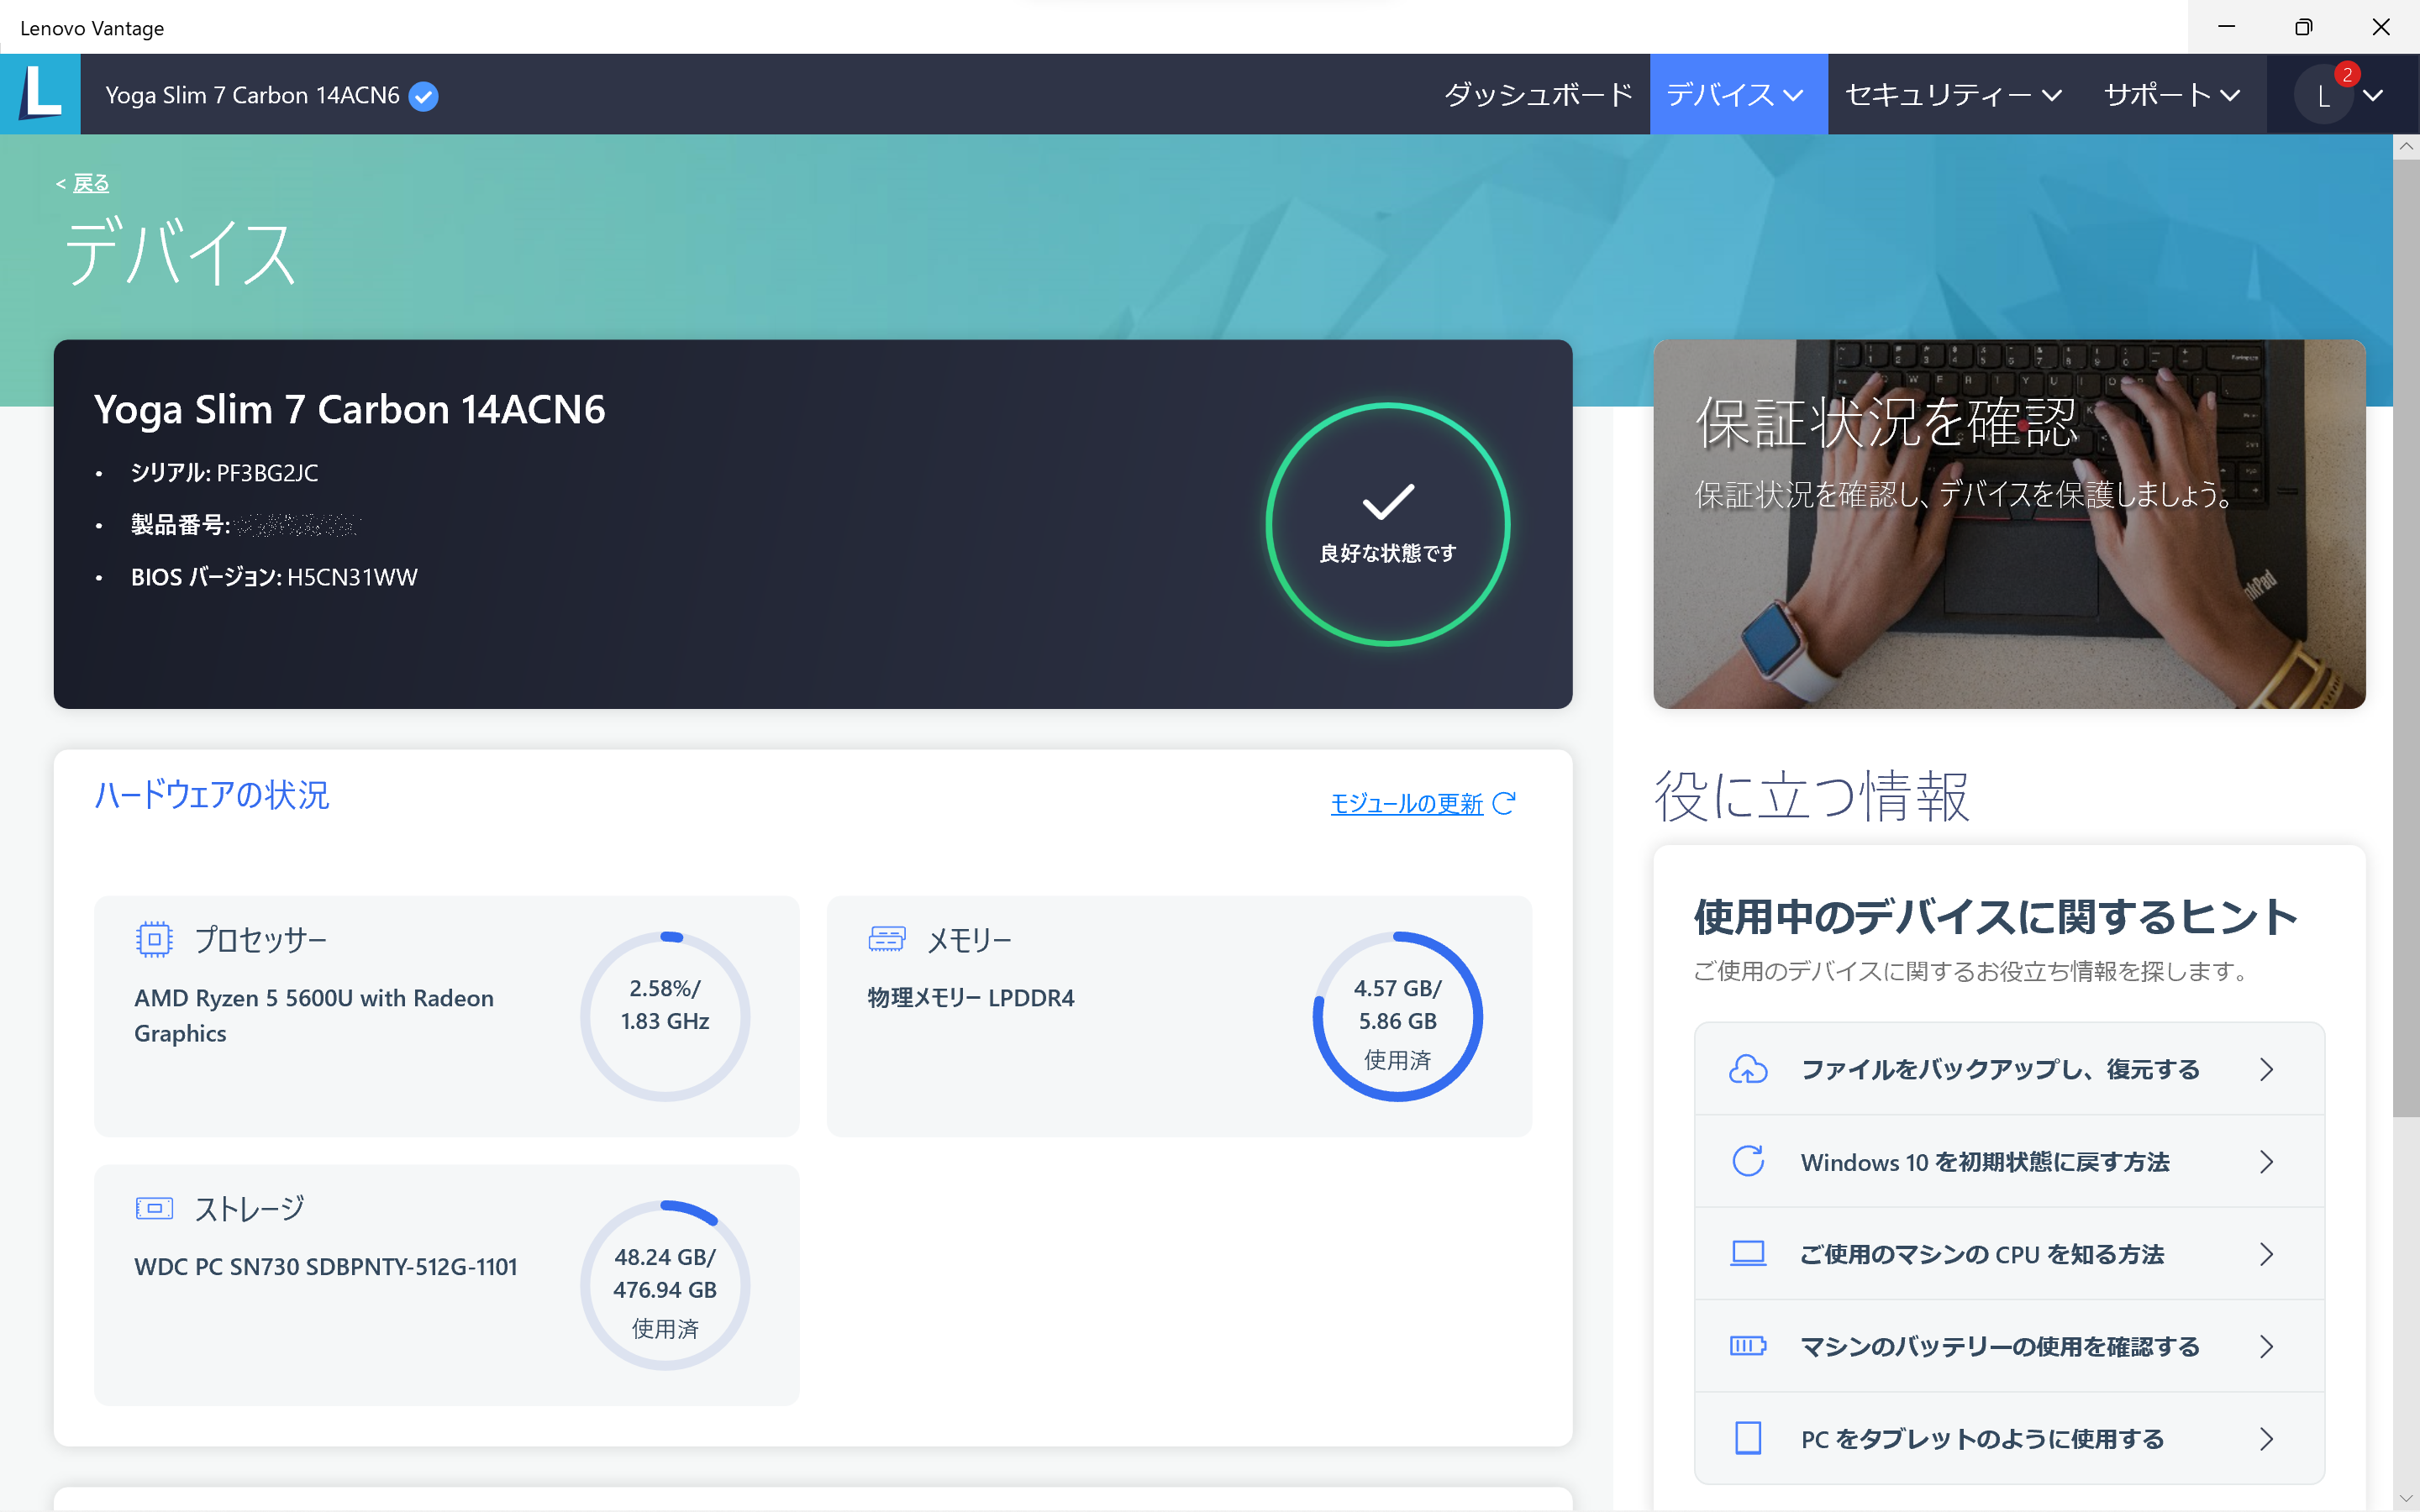This screenshot has height=1512, width=2420.
Task: Click the tablet icon in the hints list
Action: click(1747, 1438)
